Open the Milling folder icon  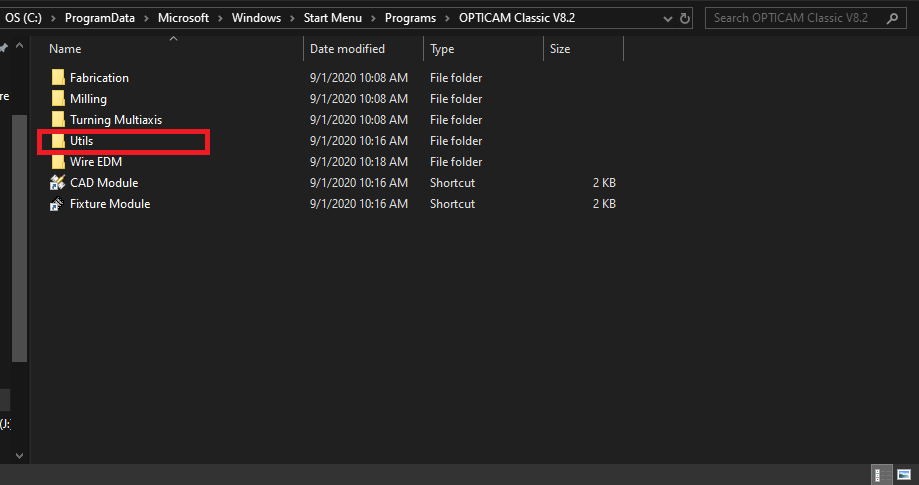click(58, 98)
